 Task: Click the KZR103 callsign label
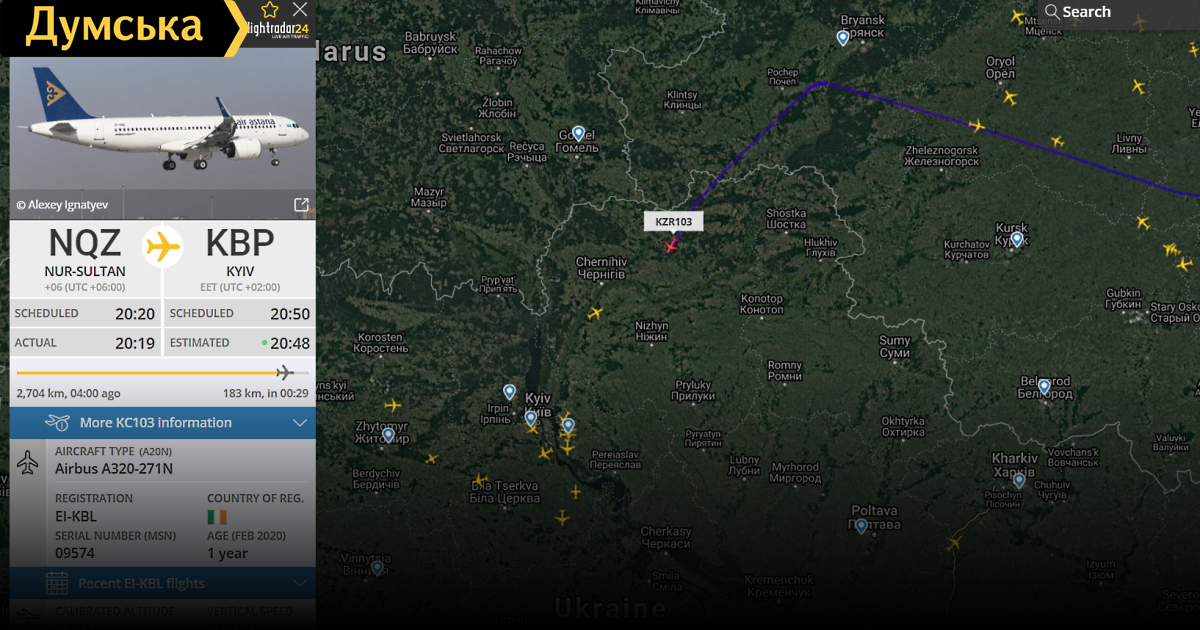(x=674, y=222)
